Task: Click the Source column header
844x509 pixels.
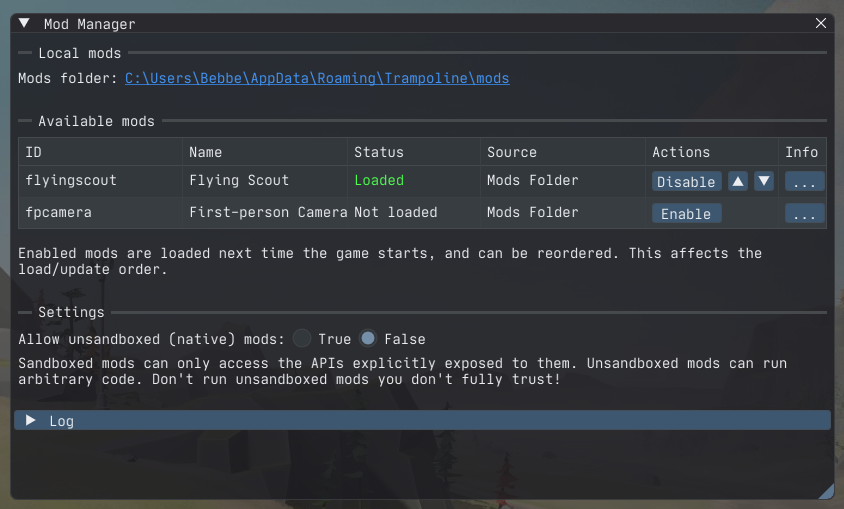Action: (512, 152)
